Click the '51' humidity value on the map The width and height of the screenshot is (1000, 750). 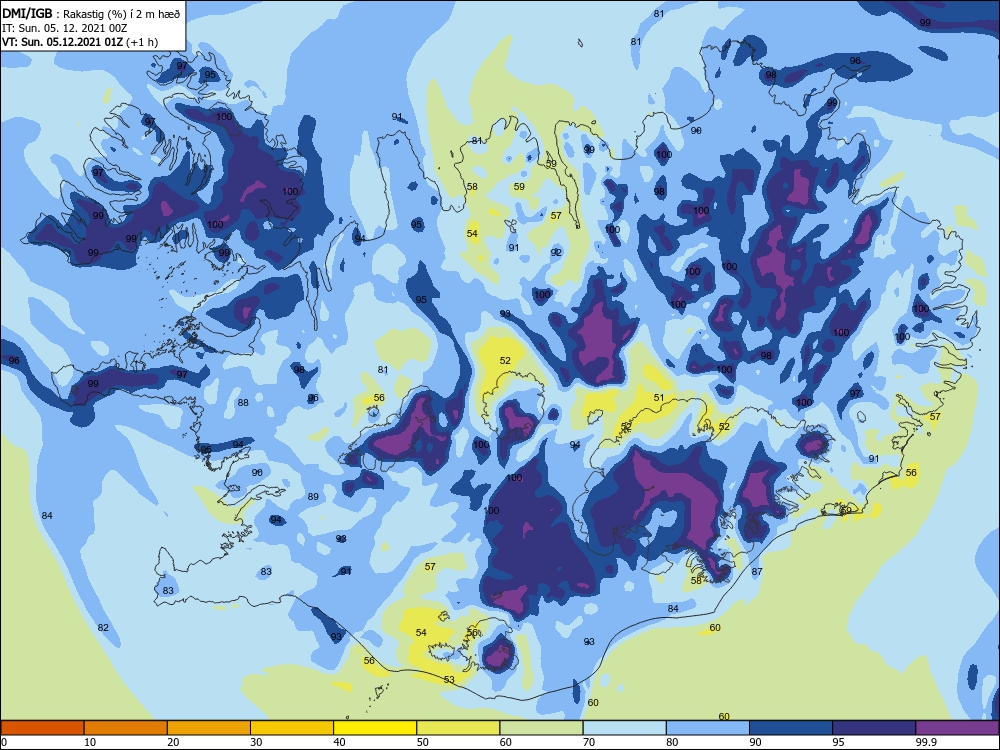(x=659, y=397)
